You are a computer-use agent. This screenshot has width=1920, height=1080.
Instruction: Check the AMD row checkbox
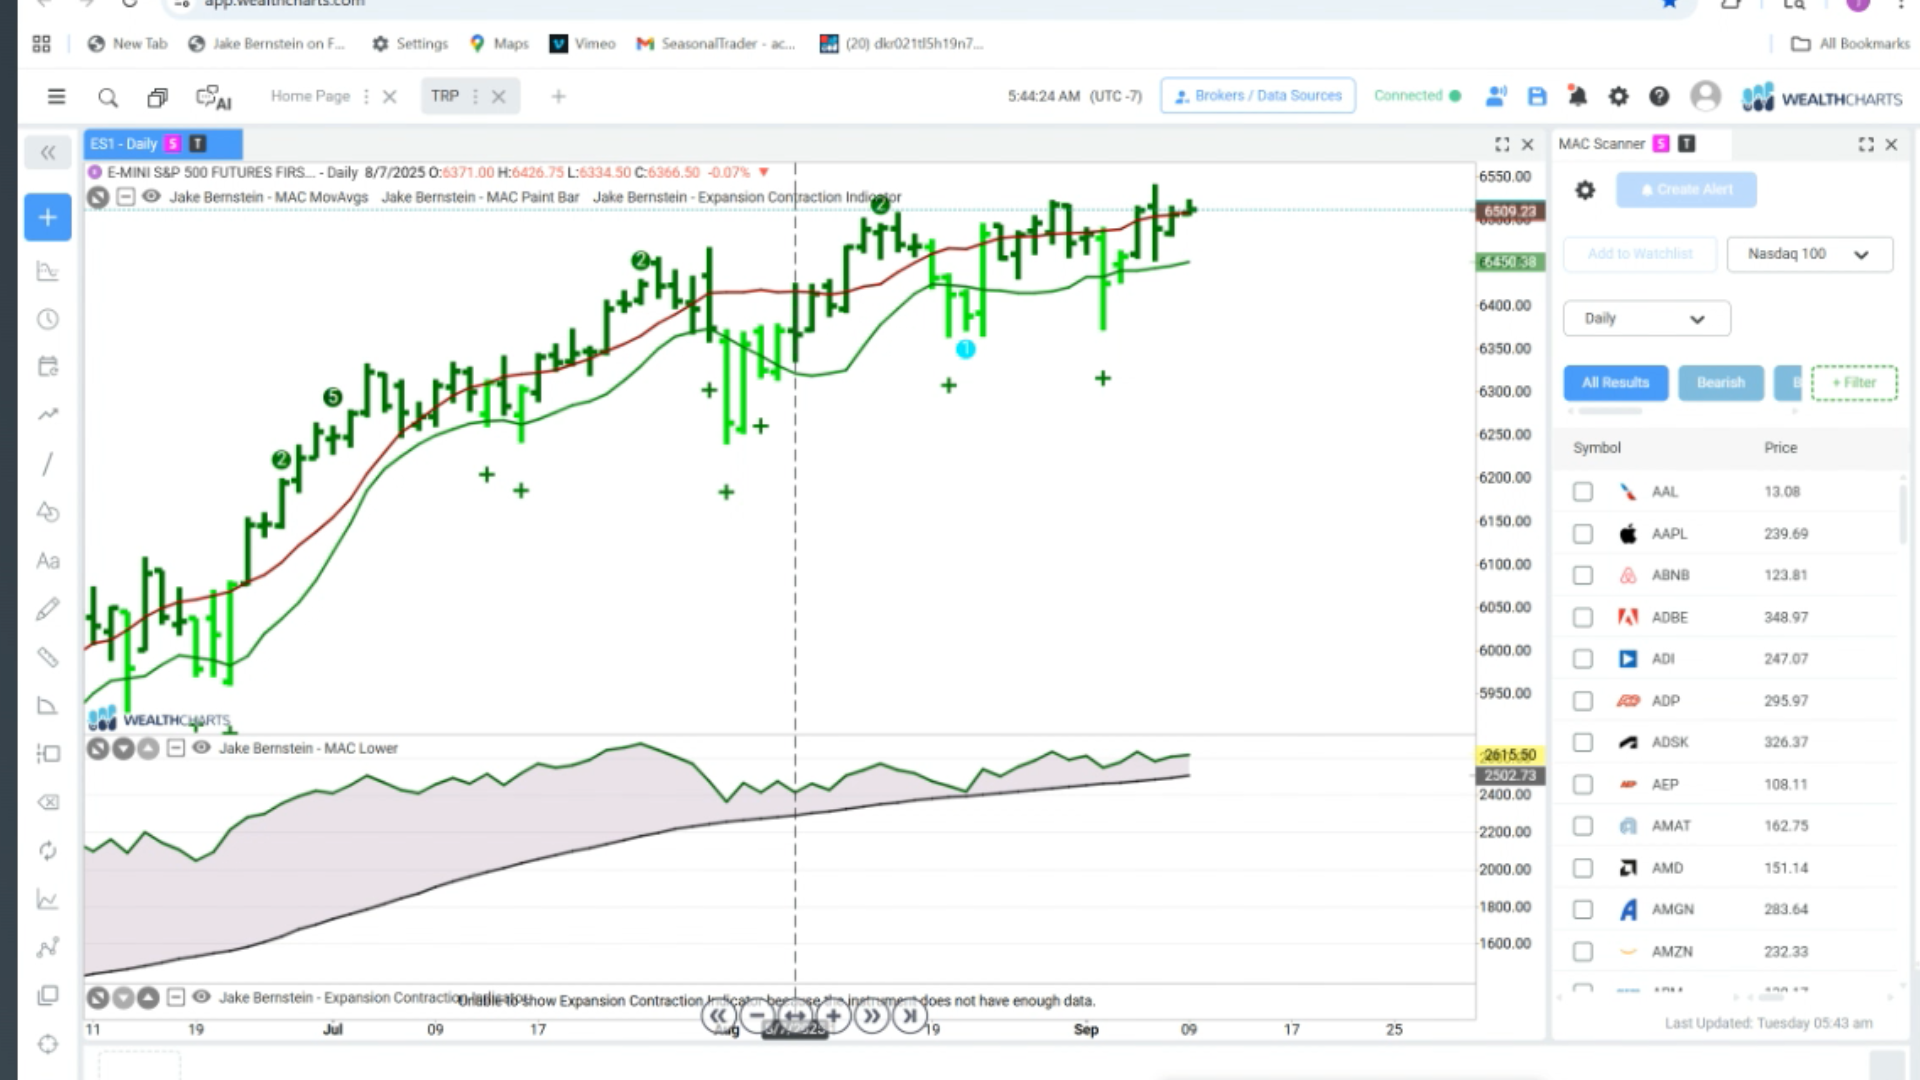1582,868
